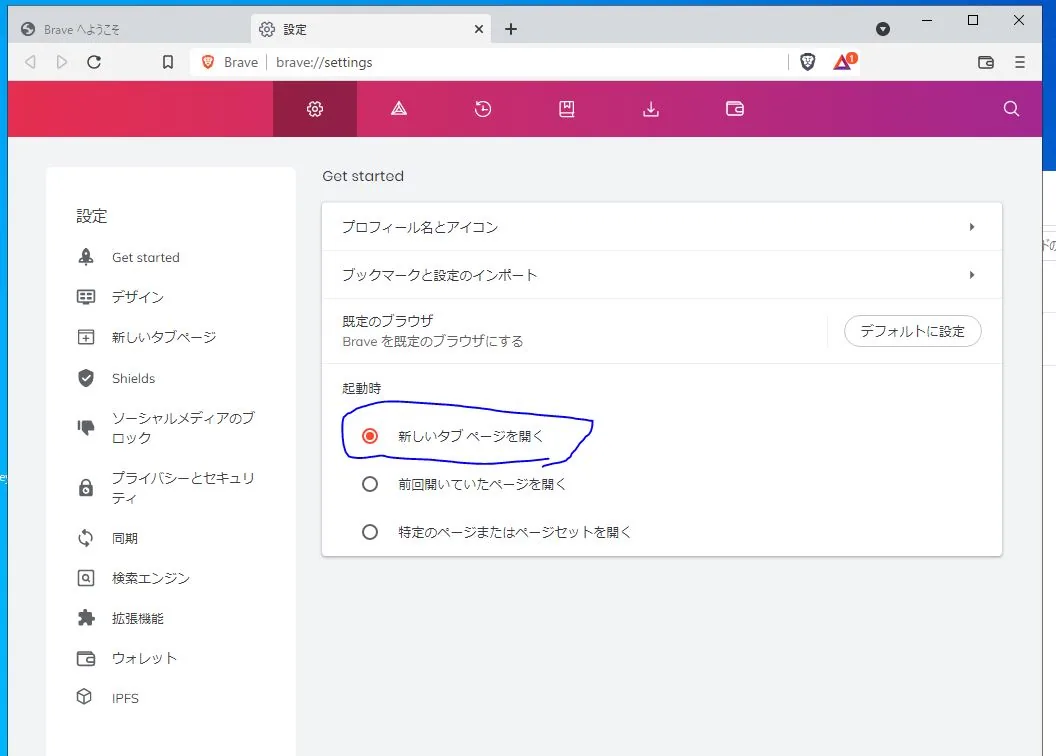Click the search icon in the settings page
The height and width of the screenshot is (756, 1056).
point(1011,109)
